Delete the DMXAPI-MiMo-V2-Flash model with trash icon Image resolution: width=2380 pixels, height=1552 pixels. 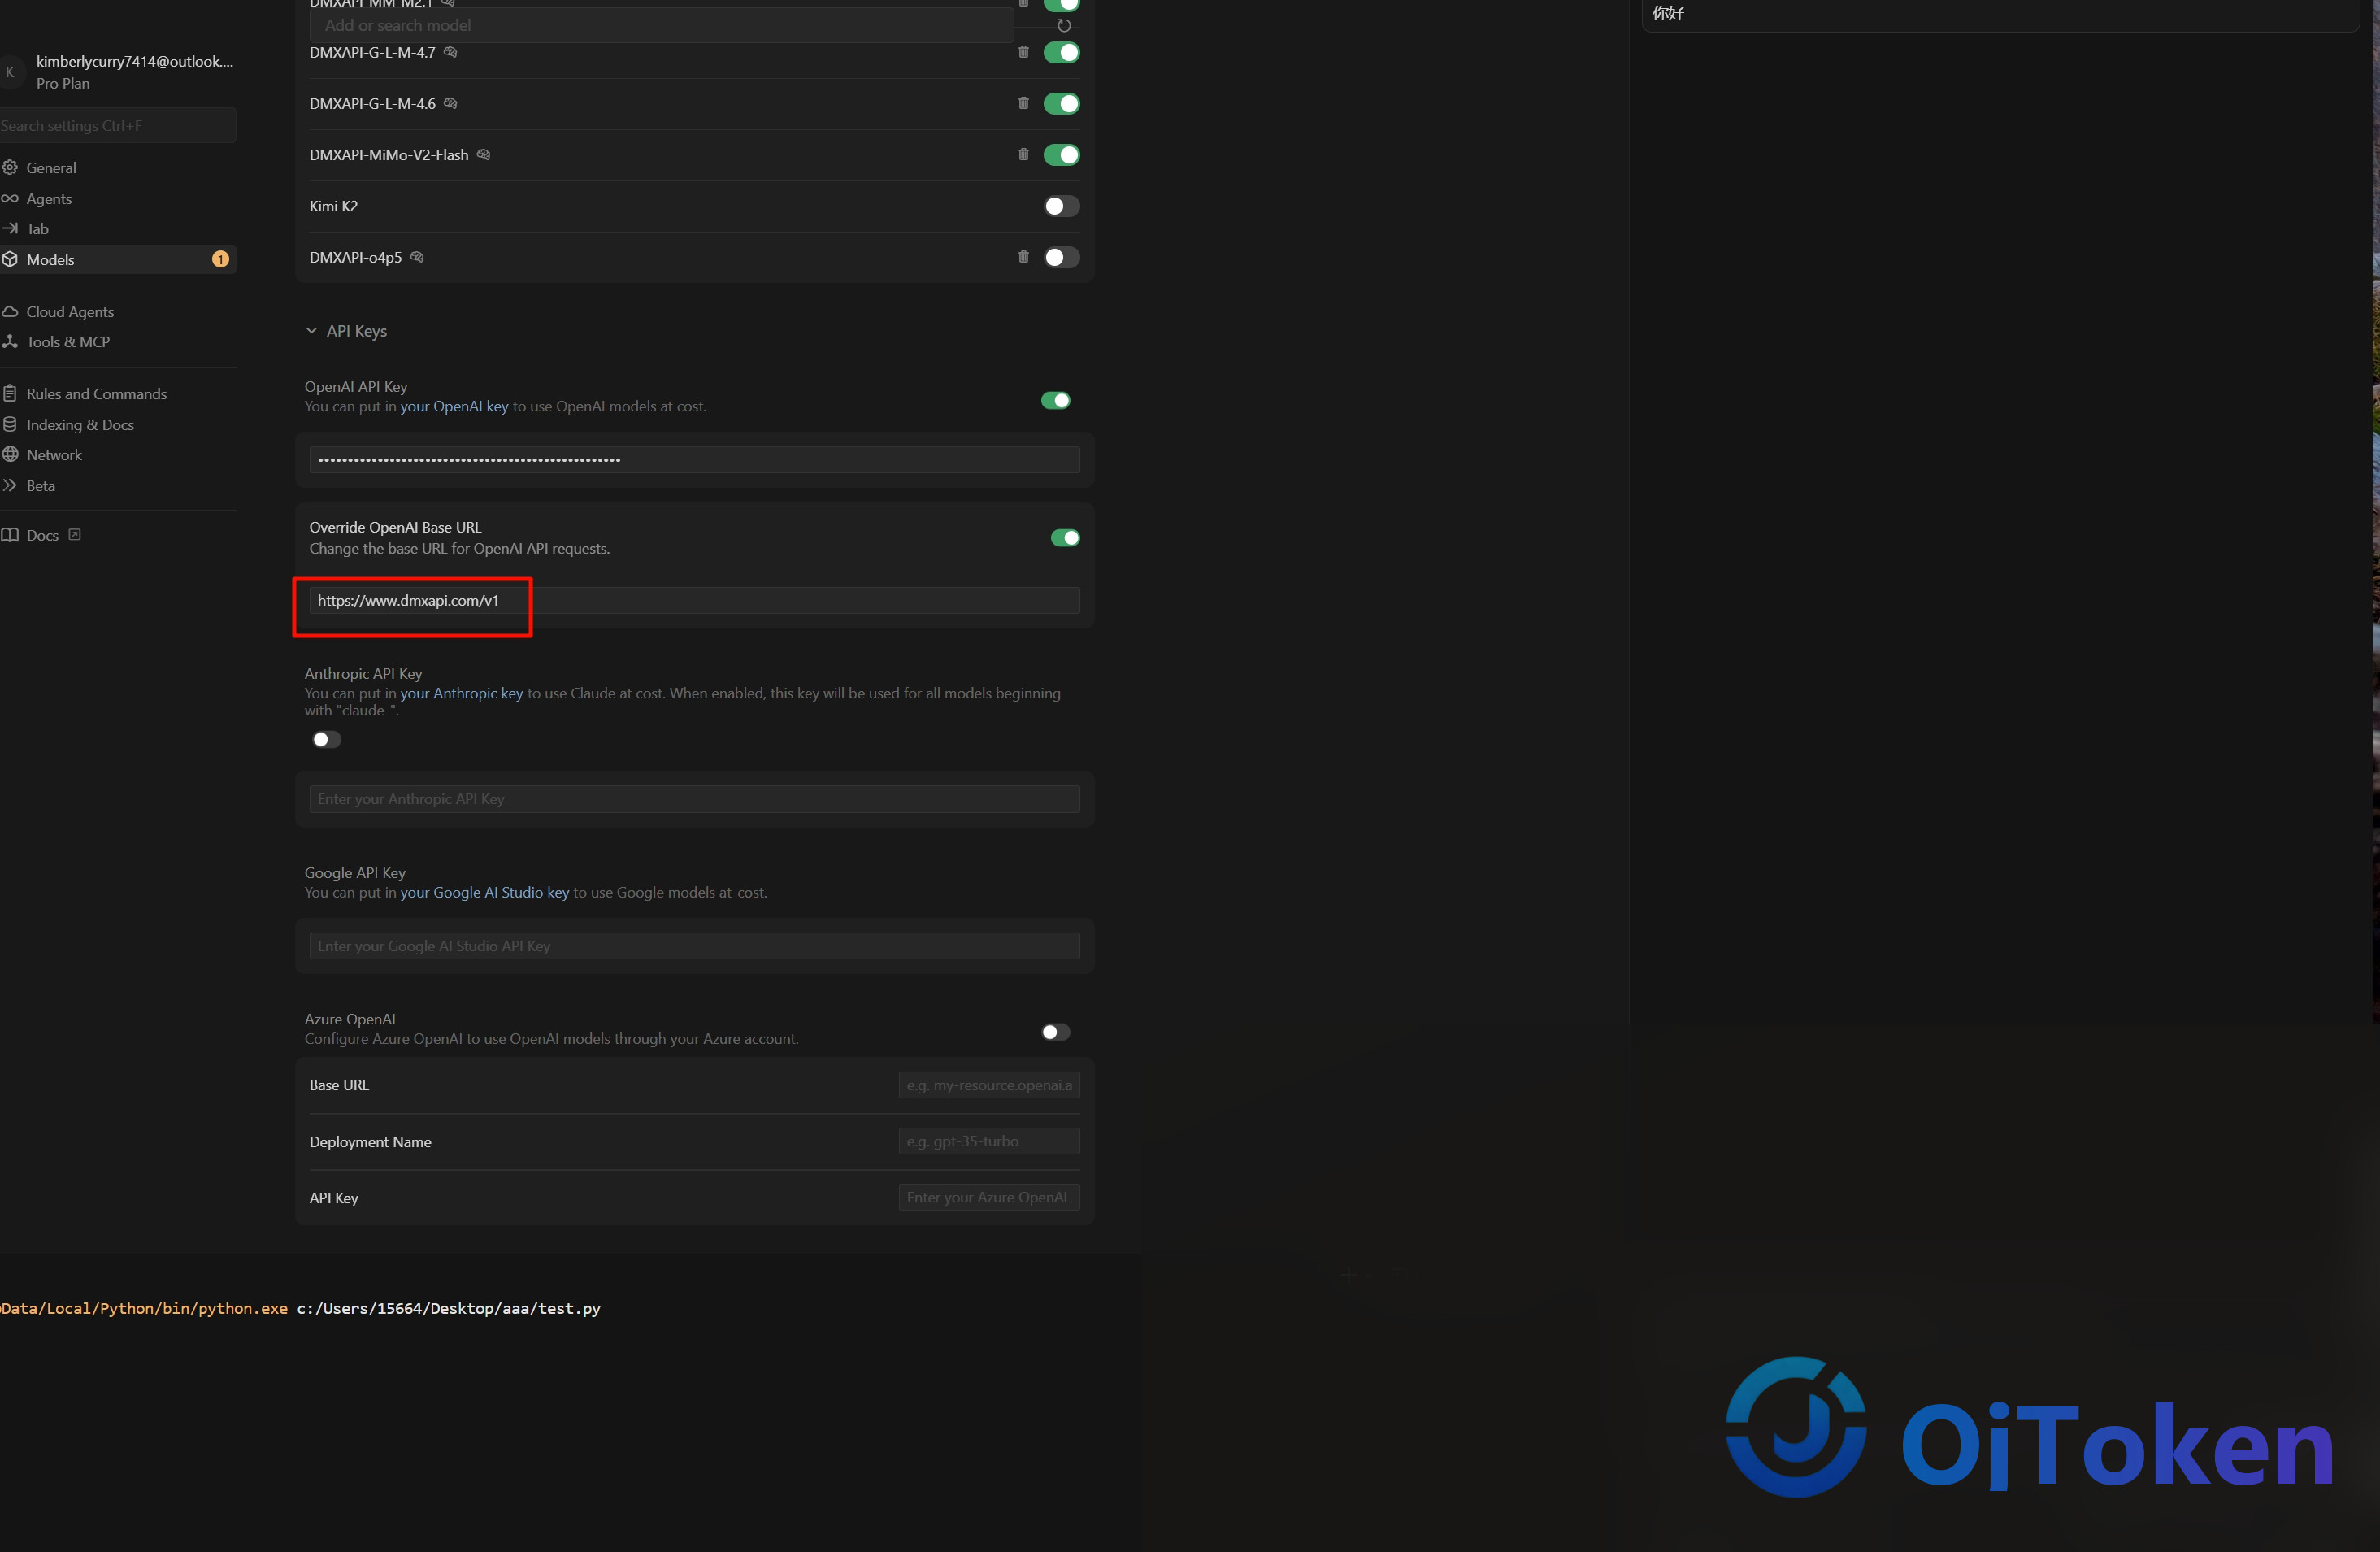coord(1023,154)
